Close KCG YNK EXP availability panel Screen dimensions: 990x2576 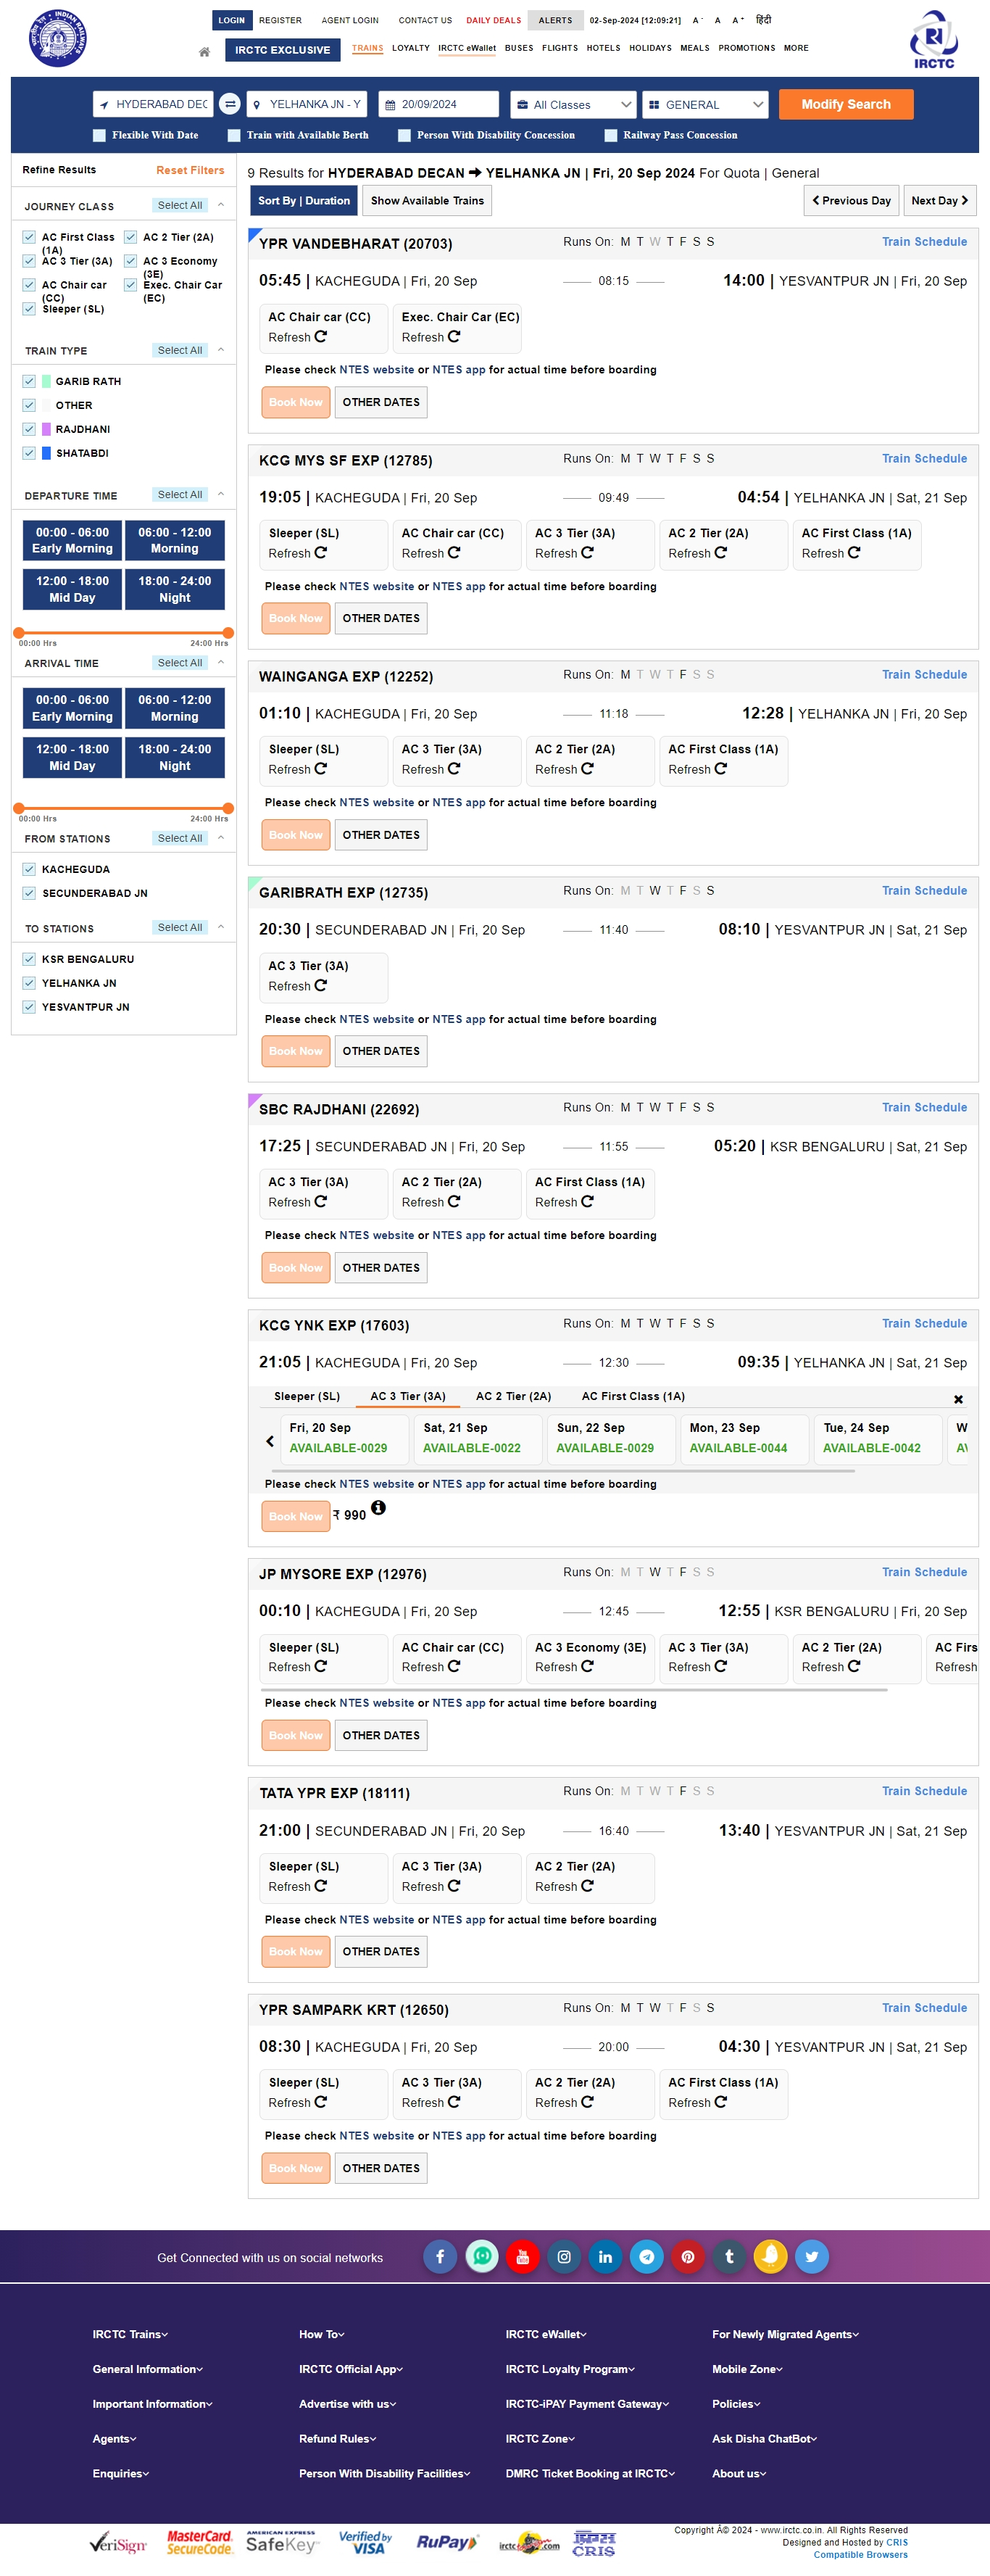[x=958, y=1399]
